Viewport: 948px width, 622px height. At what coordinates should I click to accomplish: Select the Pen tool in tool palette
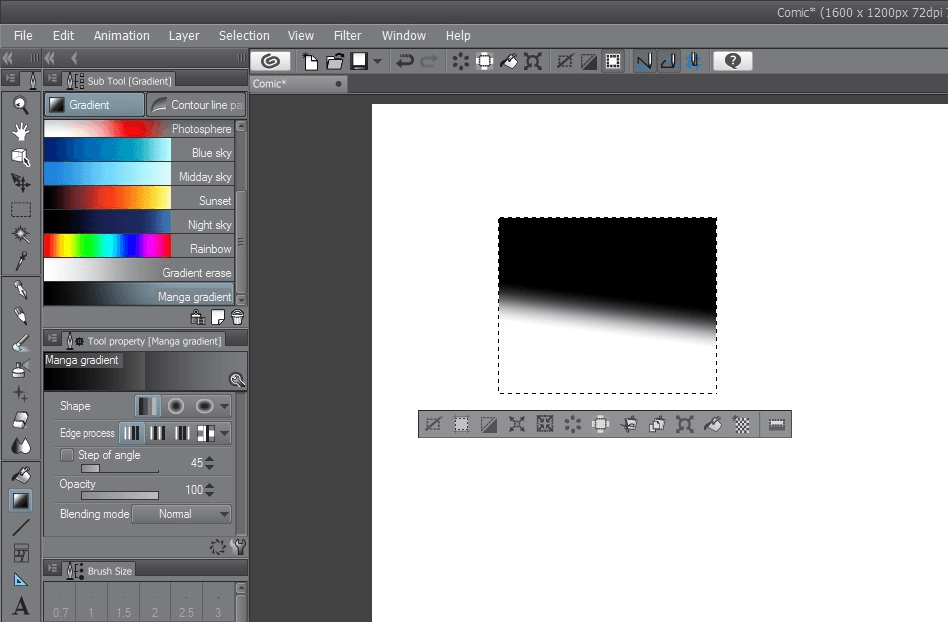coord(21,290)
